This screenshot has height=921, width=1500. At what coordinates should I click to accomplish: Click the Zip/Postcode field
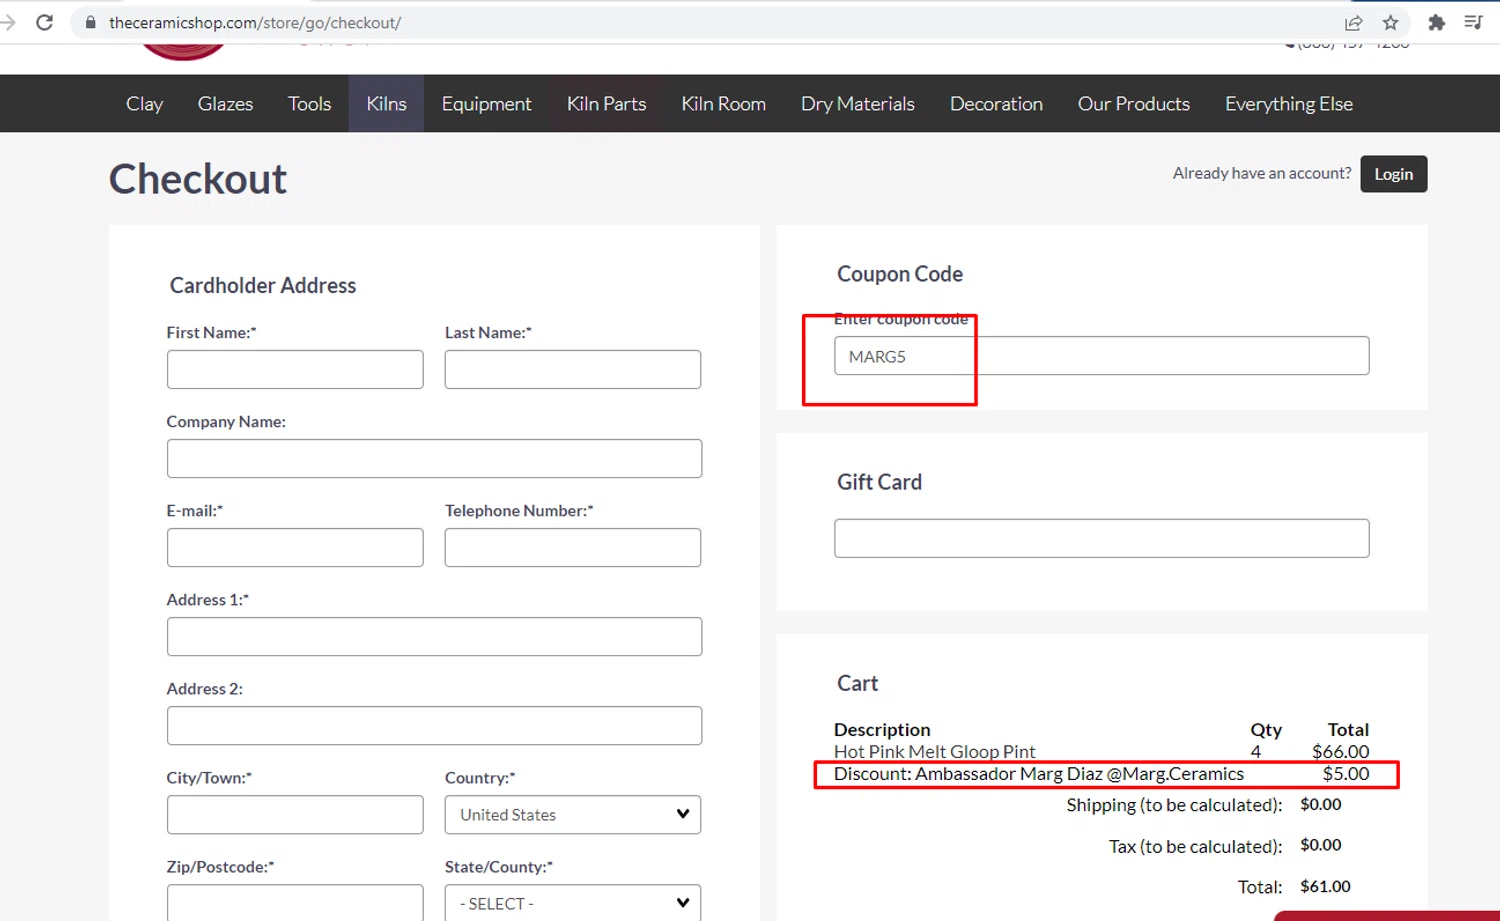click(295, 902)
